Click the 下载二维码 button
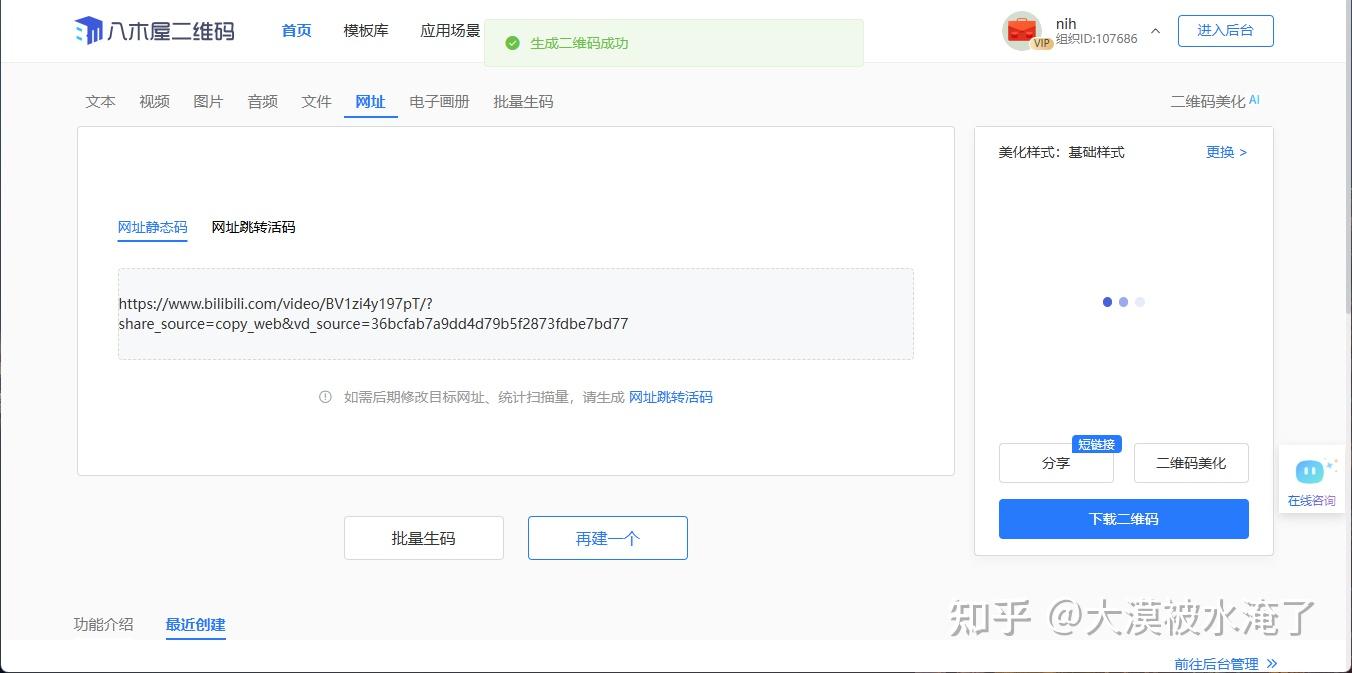 1124,519
